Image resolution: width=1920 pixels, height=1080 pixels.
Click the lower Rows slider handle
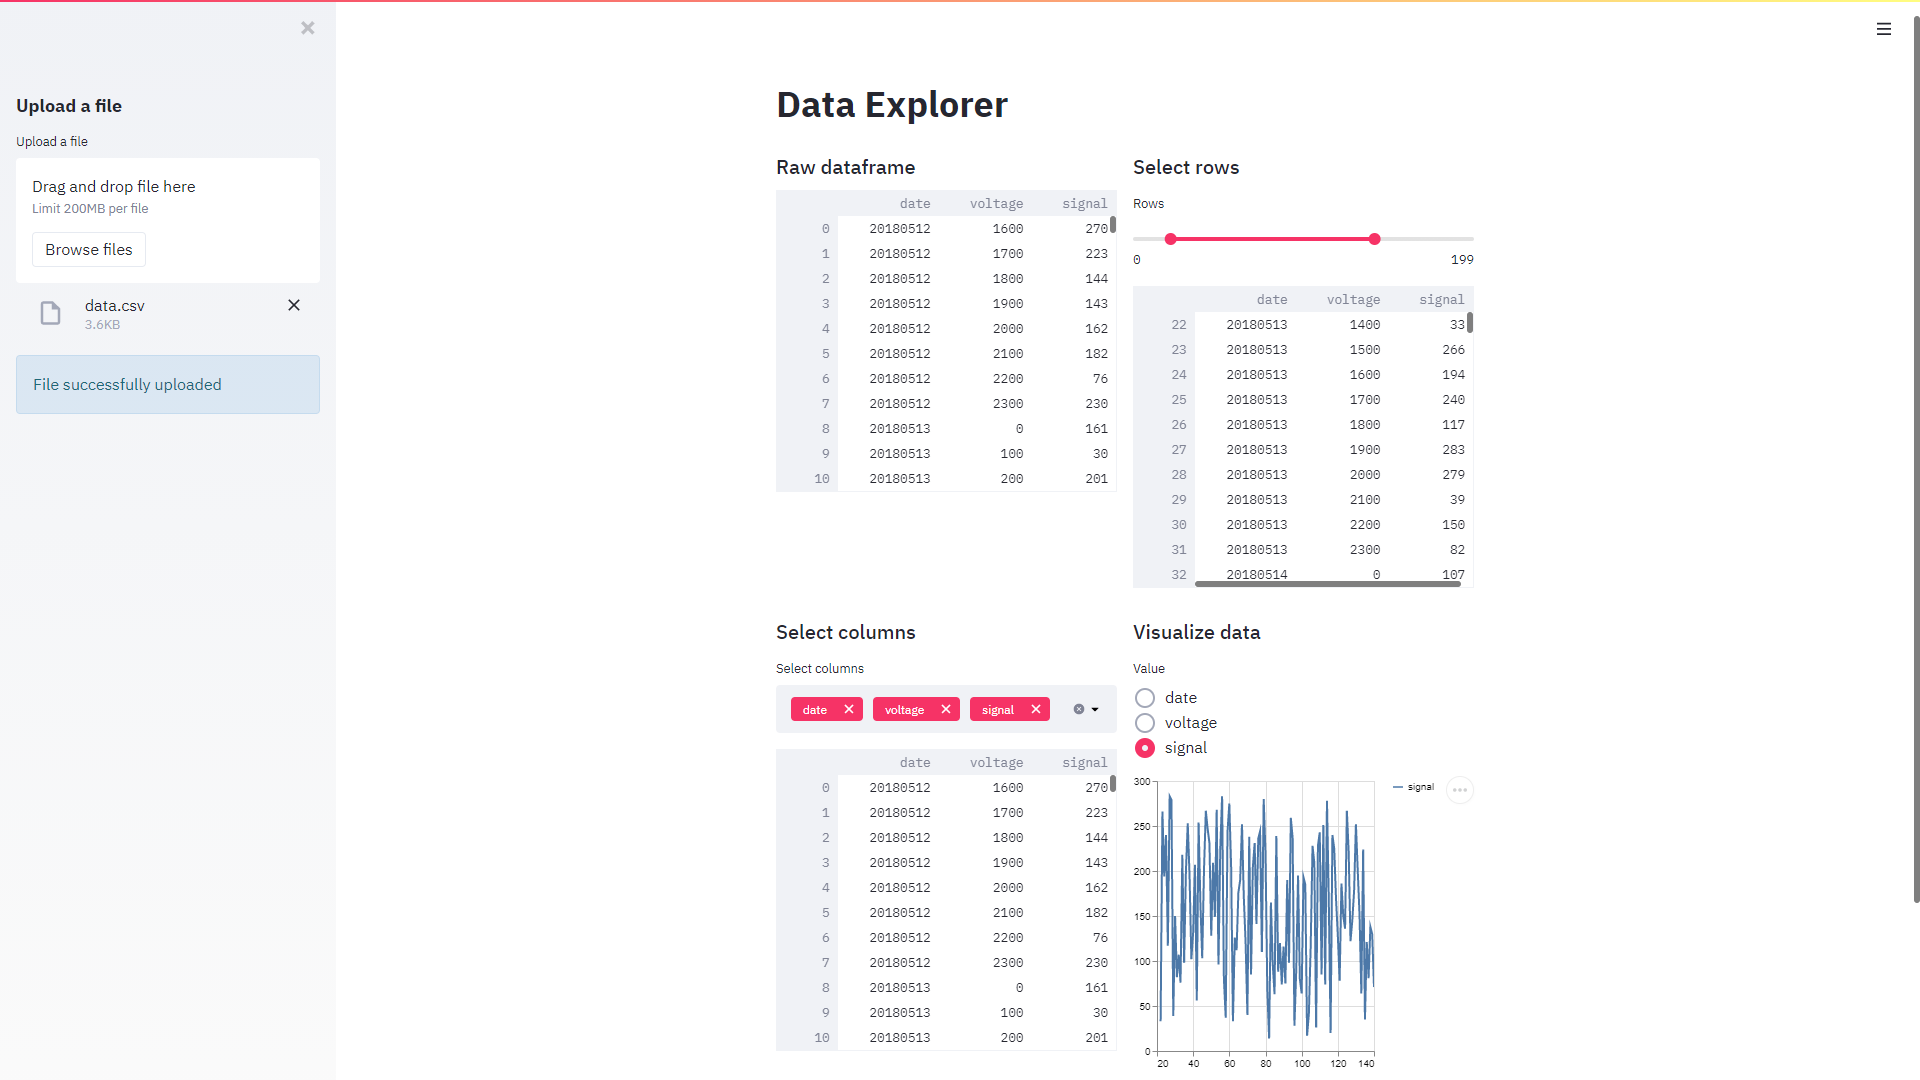(1171, 239)
